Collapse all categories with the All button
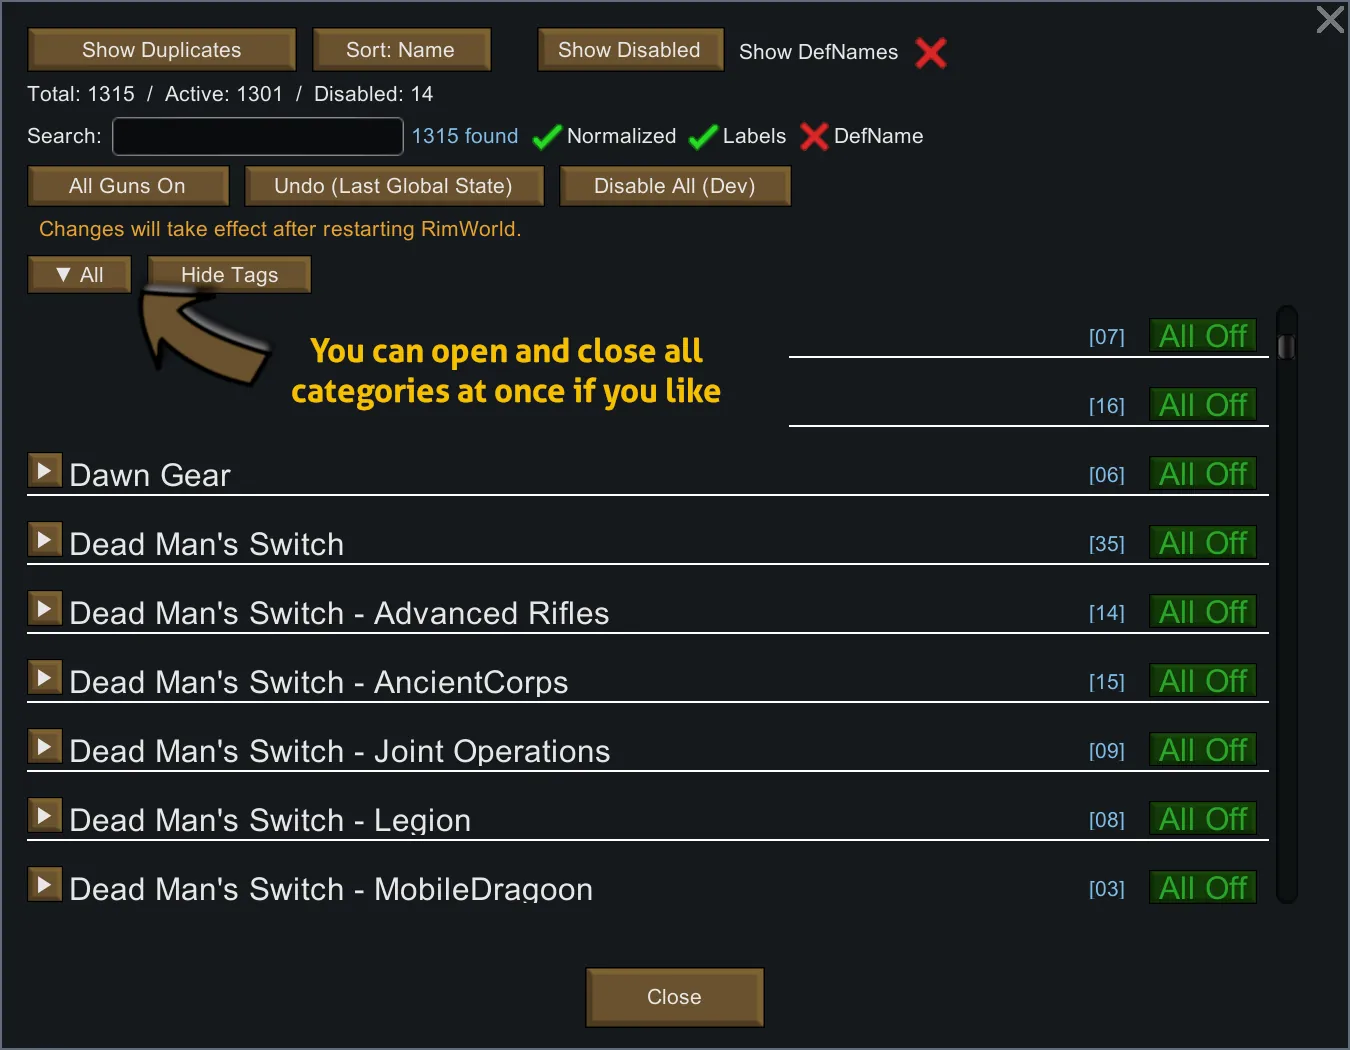This screenshot has height=1050, width=1350. click(x=80, y=275)
